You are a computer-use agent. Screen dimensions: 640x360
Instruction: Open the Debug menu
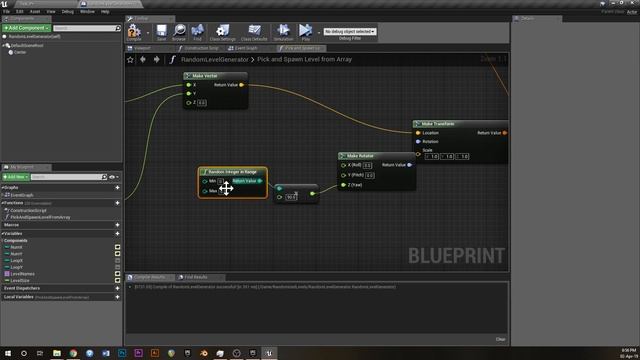(x=68, y=11)
